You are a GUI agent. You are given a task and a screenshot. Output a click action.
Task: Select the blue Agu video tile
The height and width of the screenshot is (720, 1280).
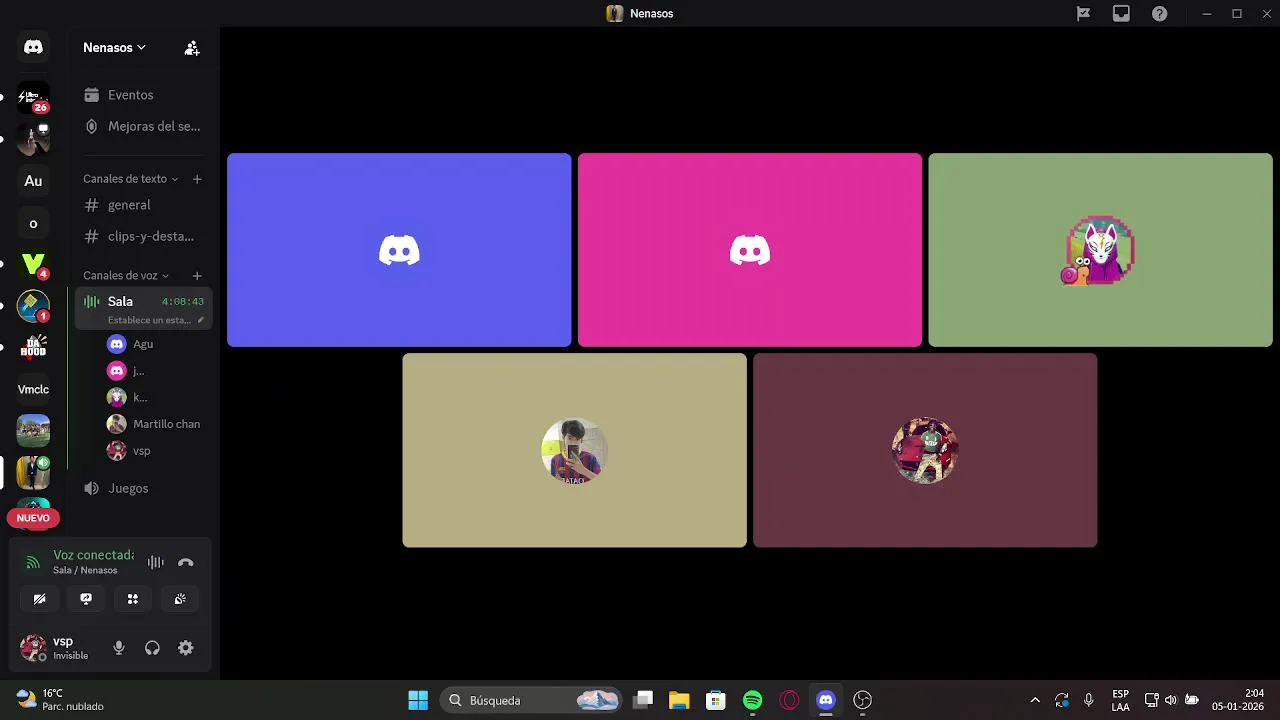[x=399, y=250]
